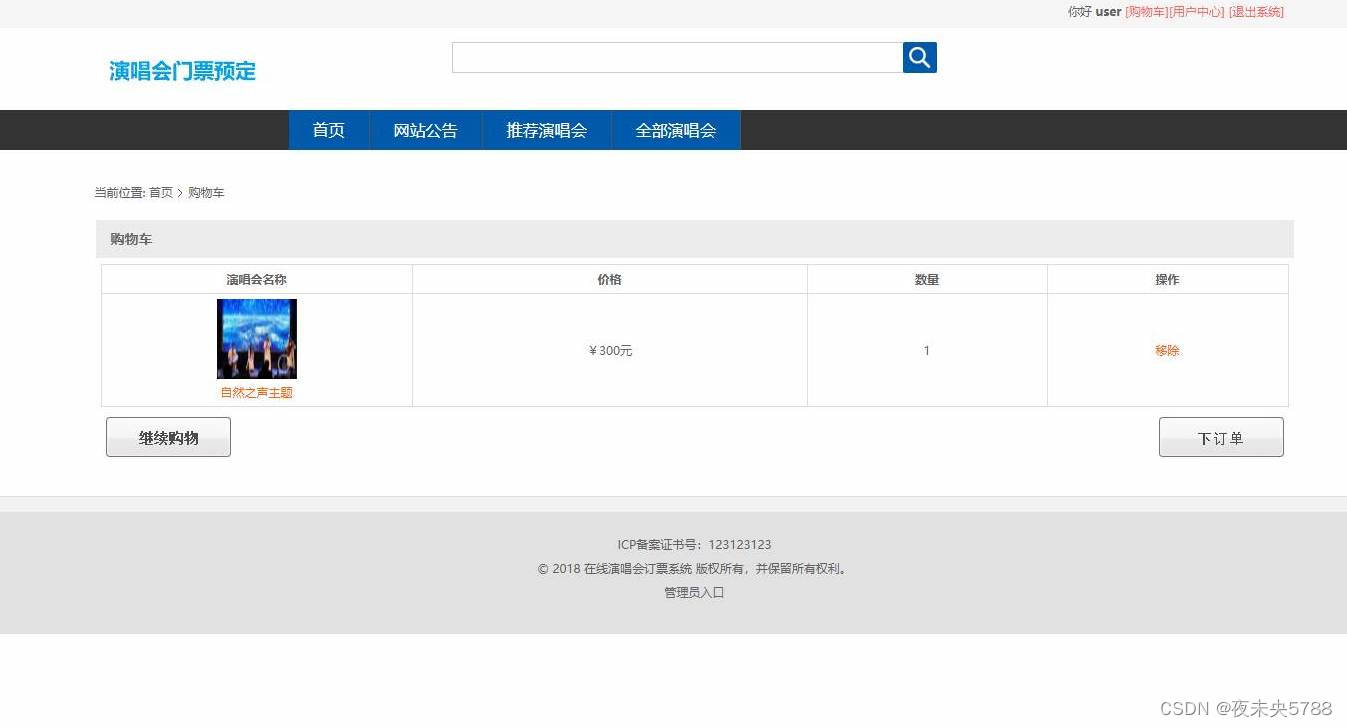Open the 自然之声主题 concert name link
Viewport: 1347px width, 727px height.
257,393
